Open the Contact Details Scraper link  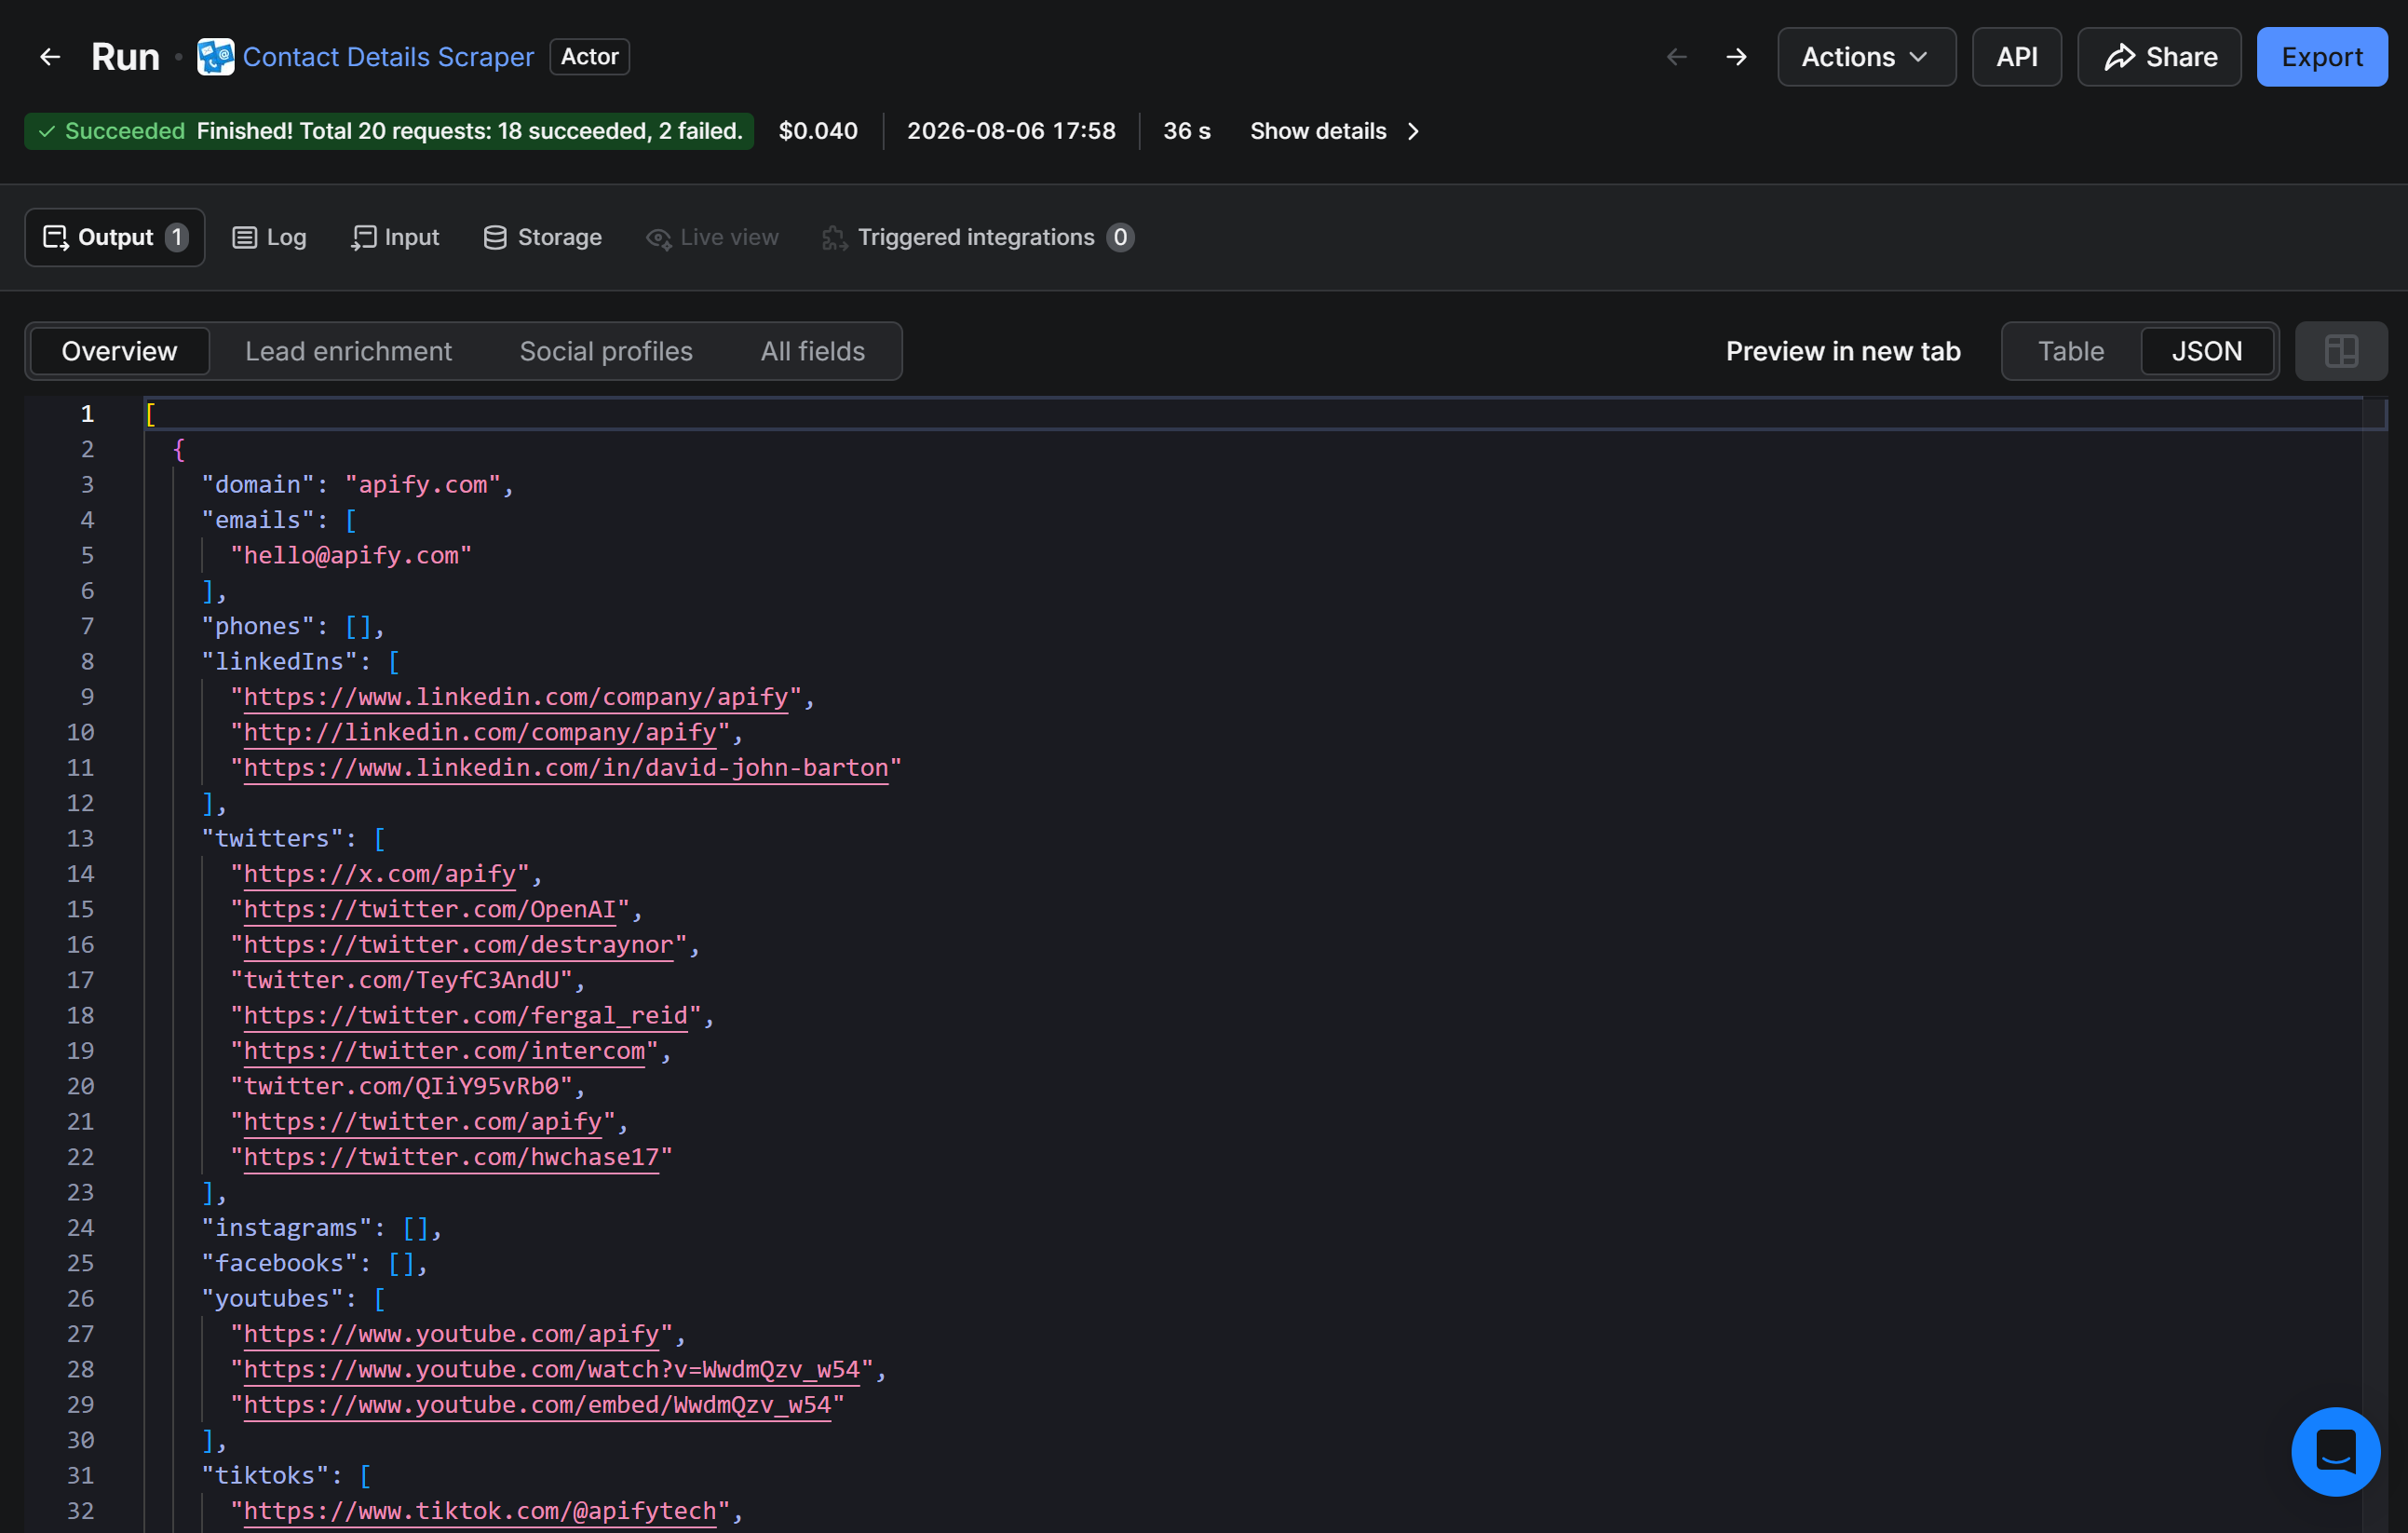point(388,57)
